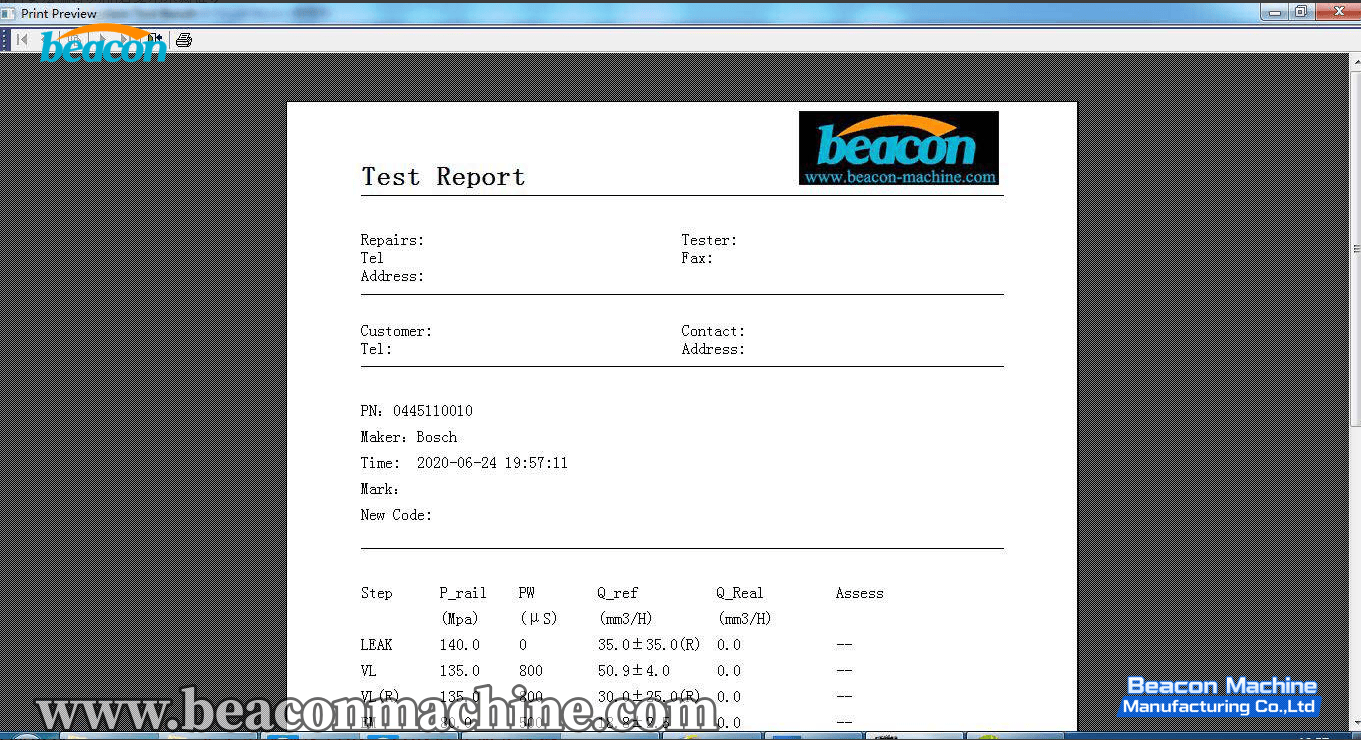Click the Assess column header

pos(859,593)
